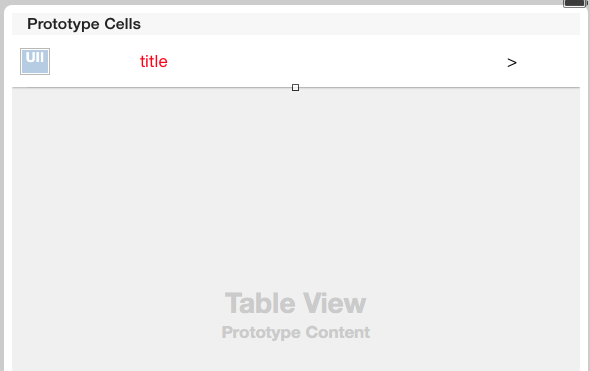Select cell empty space between title and chevron
590x371 pixels.
[337, 61]
